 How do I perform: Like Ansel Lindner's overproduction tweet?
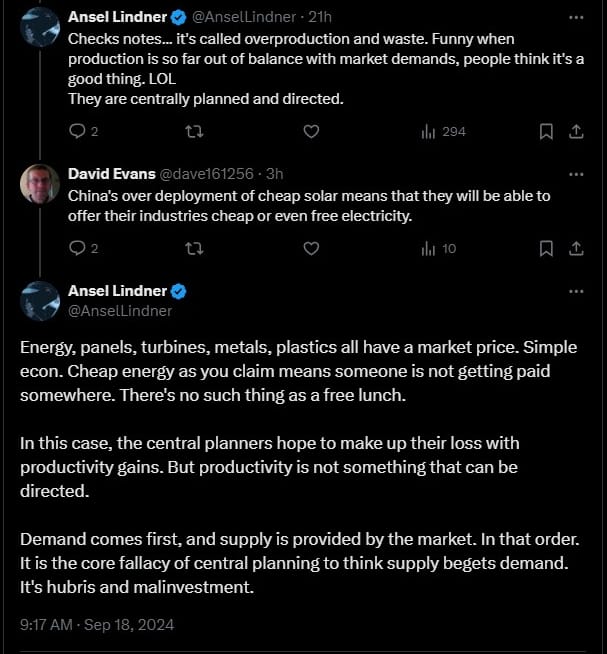[x=311, y=131]
